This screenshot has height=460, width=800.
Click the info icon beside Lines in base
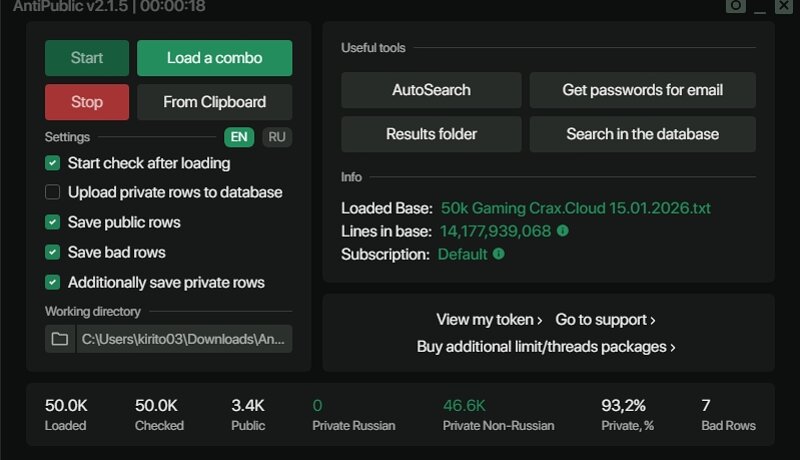pyautogui.click(x=563, y=231)
